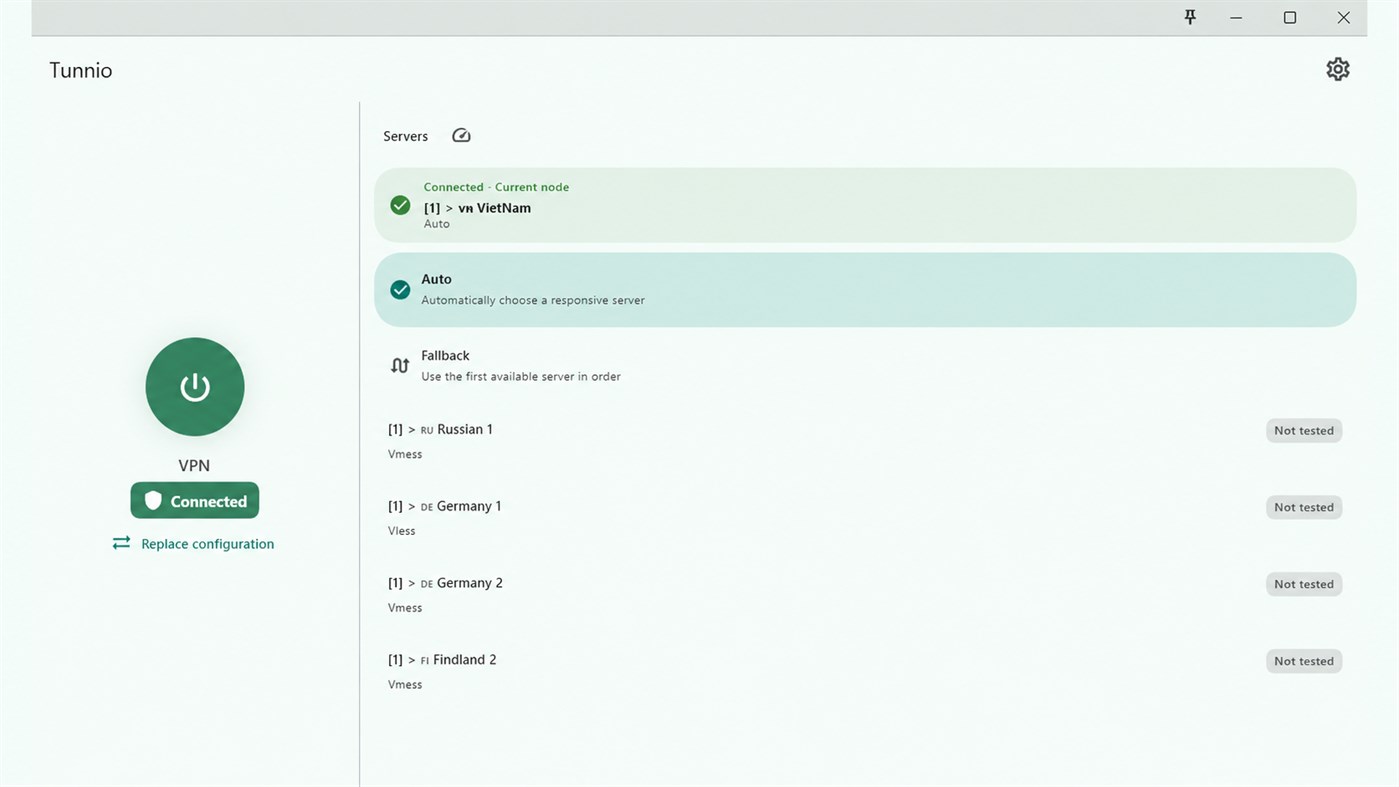Click the shield icon in Connected button
This screenshot has height=787, width=1399.
point(153,501)
